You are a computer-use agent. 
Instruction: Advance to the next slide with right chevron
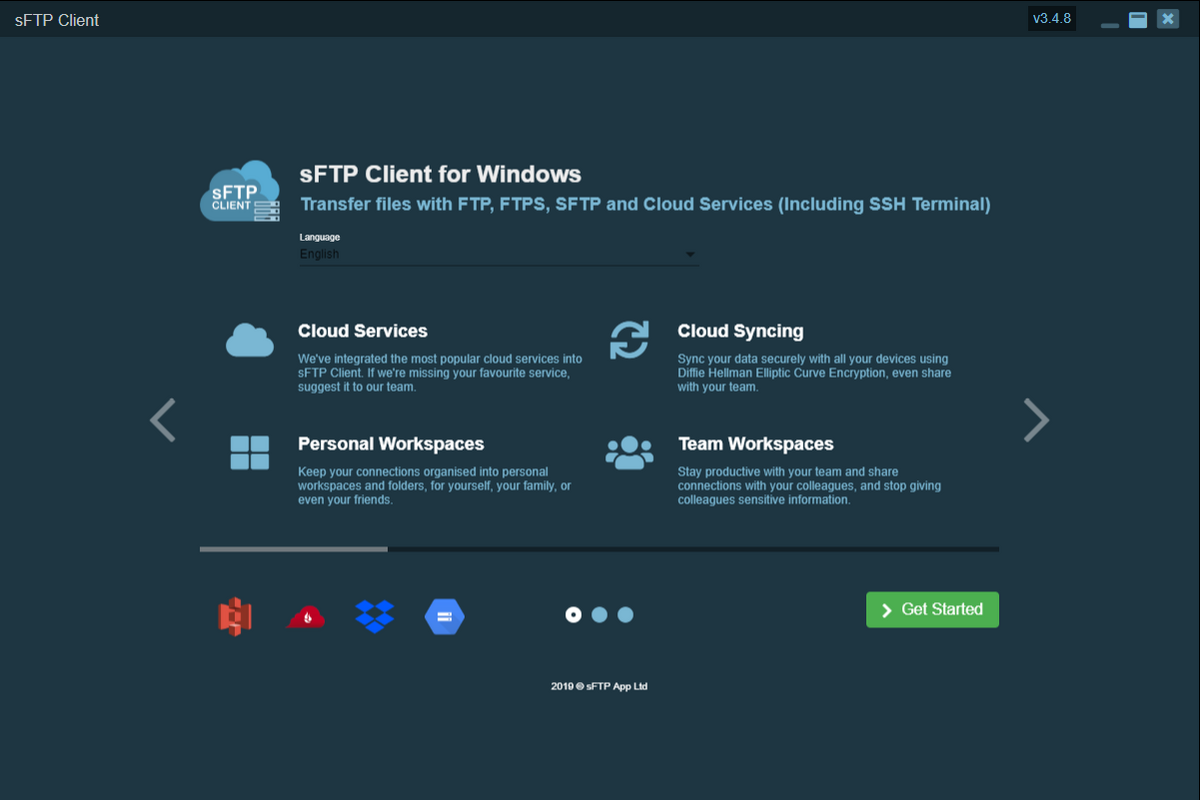(1037, 420)
